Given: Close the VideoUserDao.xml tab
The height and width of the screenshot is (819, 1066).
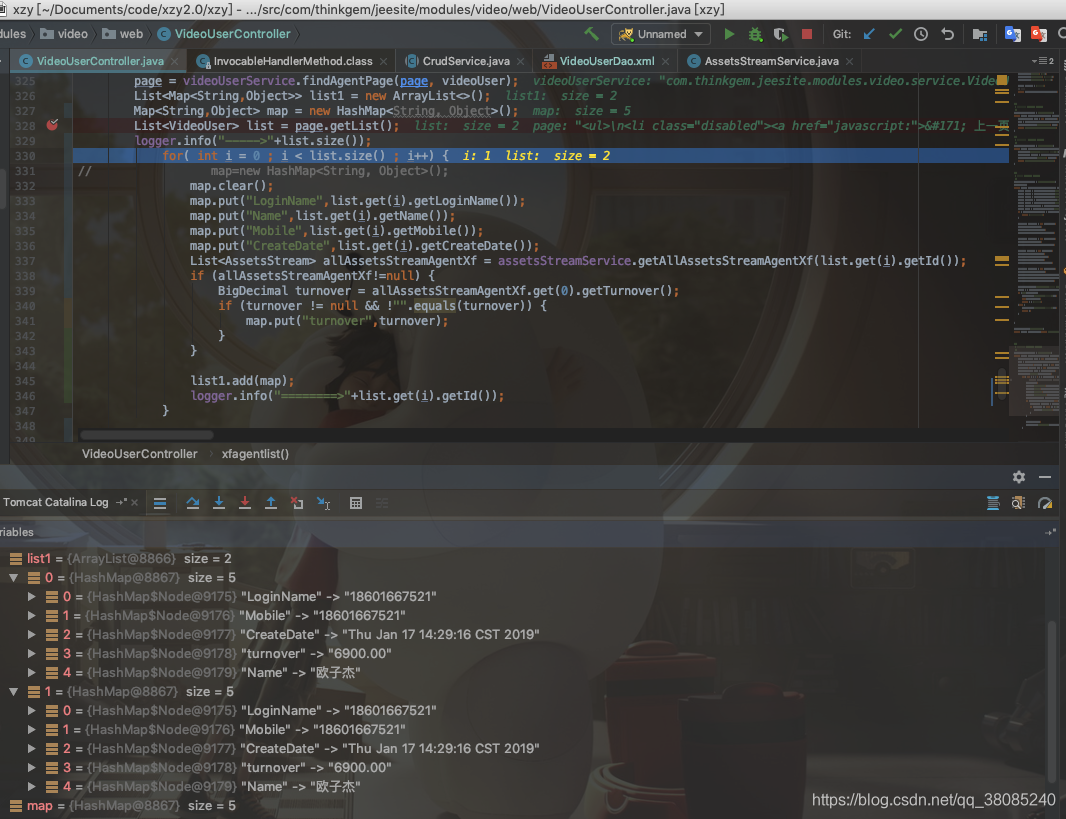Looking at the screenshot, I should click(666, 61).
